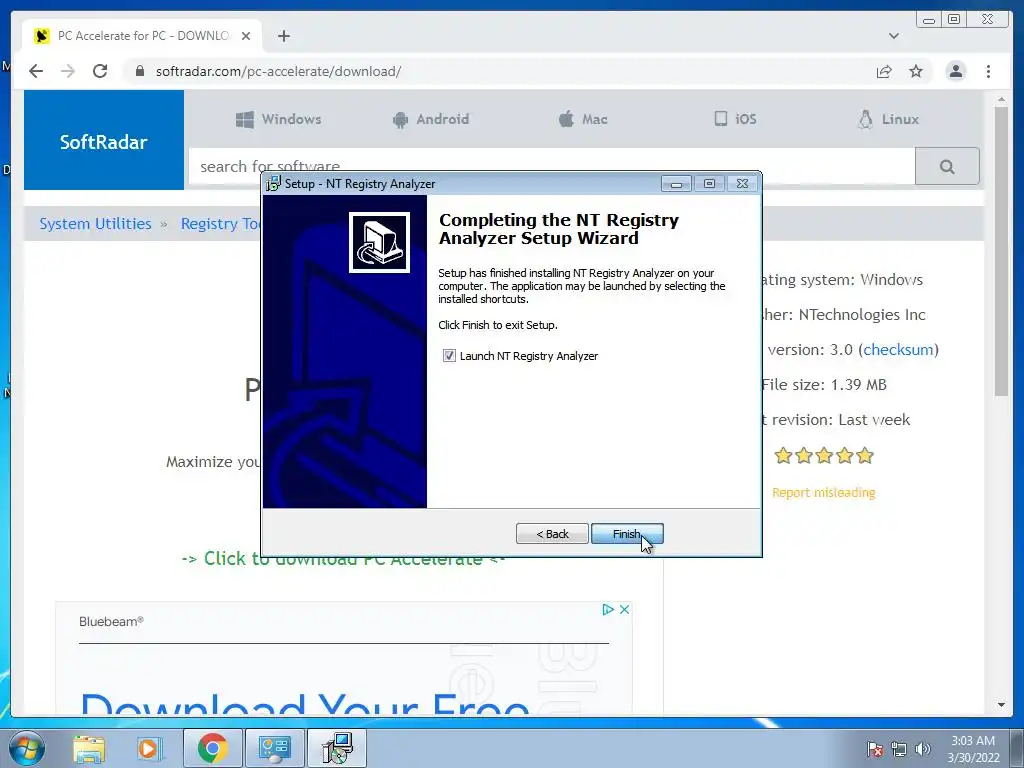Click the scrollbar up arrow
The width and height of the screenshot is (1024, 768).
(1001, 100)
